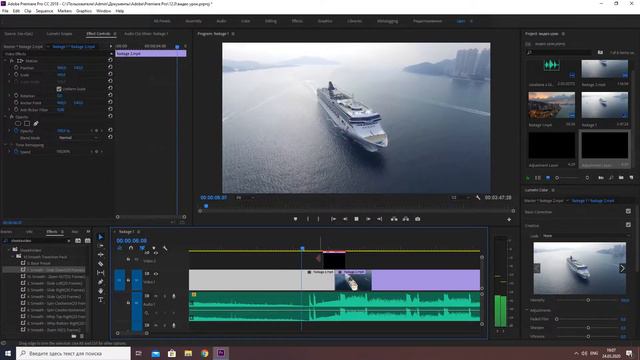This screenshot has width=640, height=360.
Task: Open Premiere Pro in Windows taskbar
Action: (x=221, y=353)
